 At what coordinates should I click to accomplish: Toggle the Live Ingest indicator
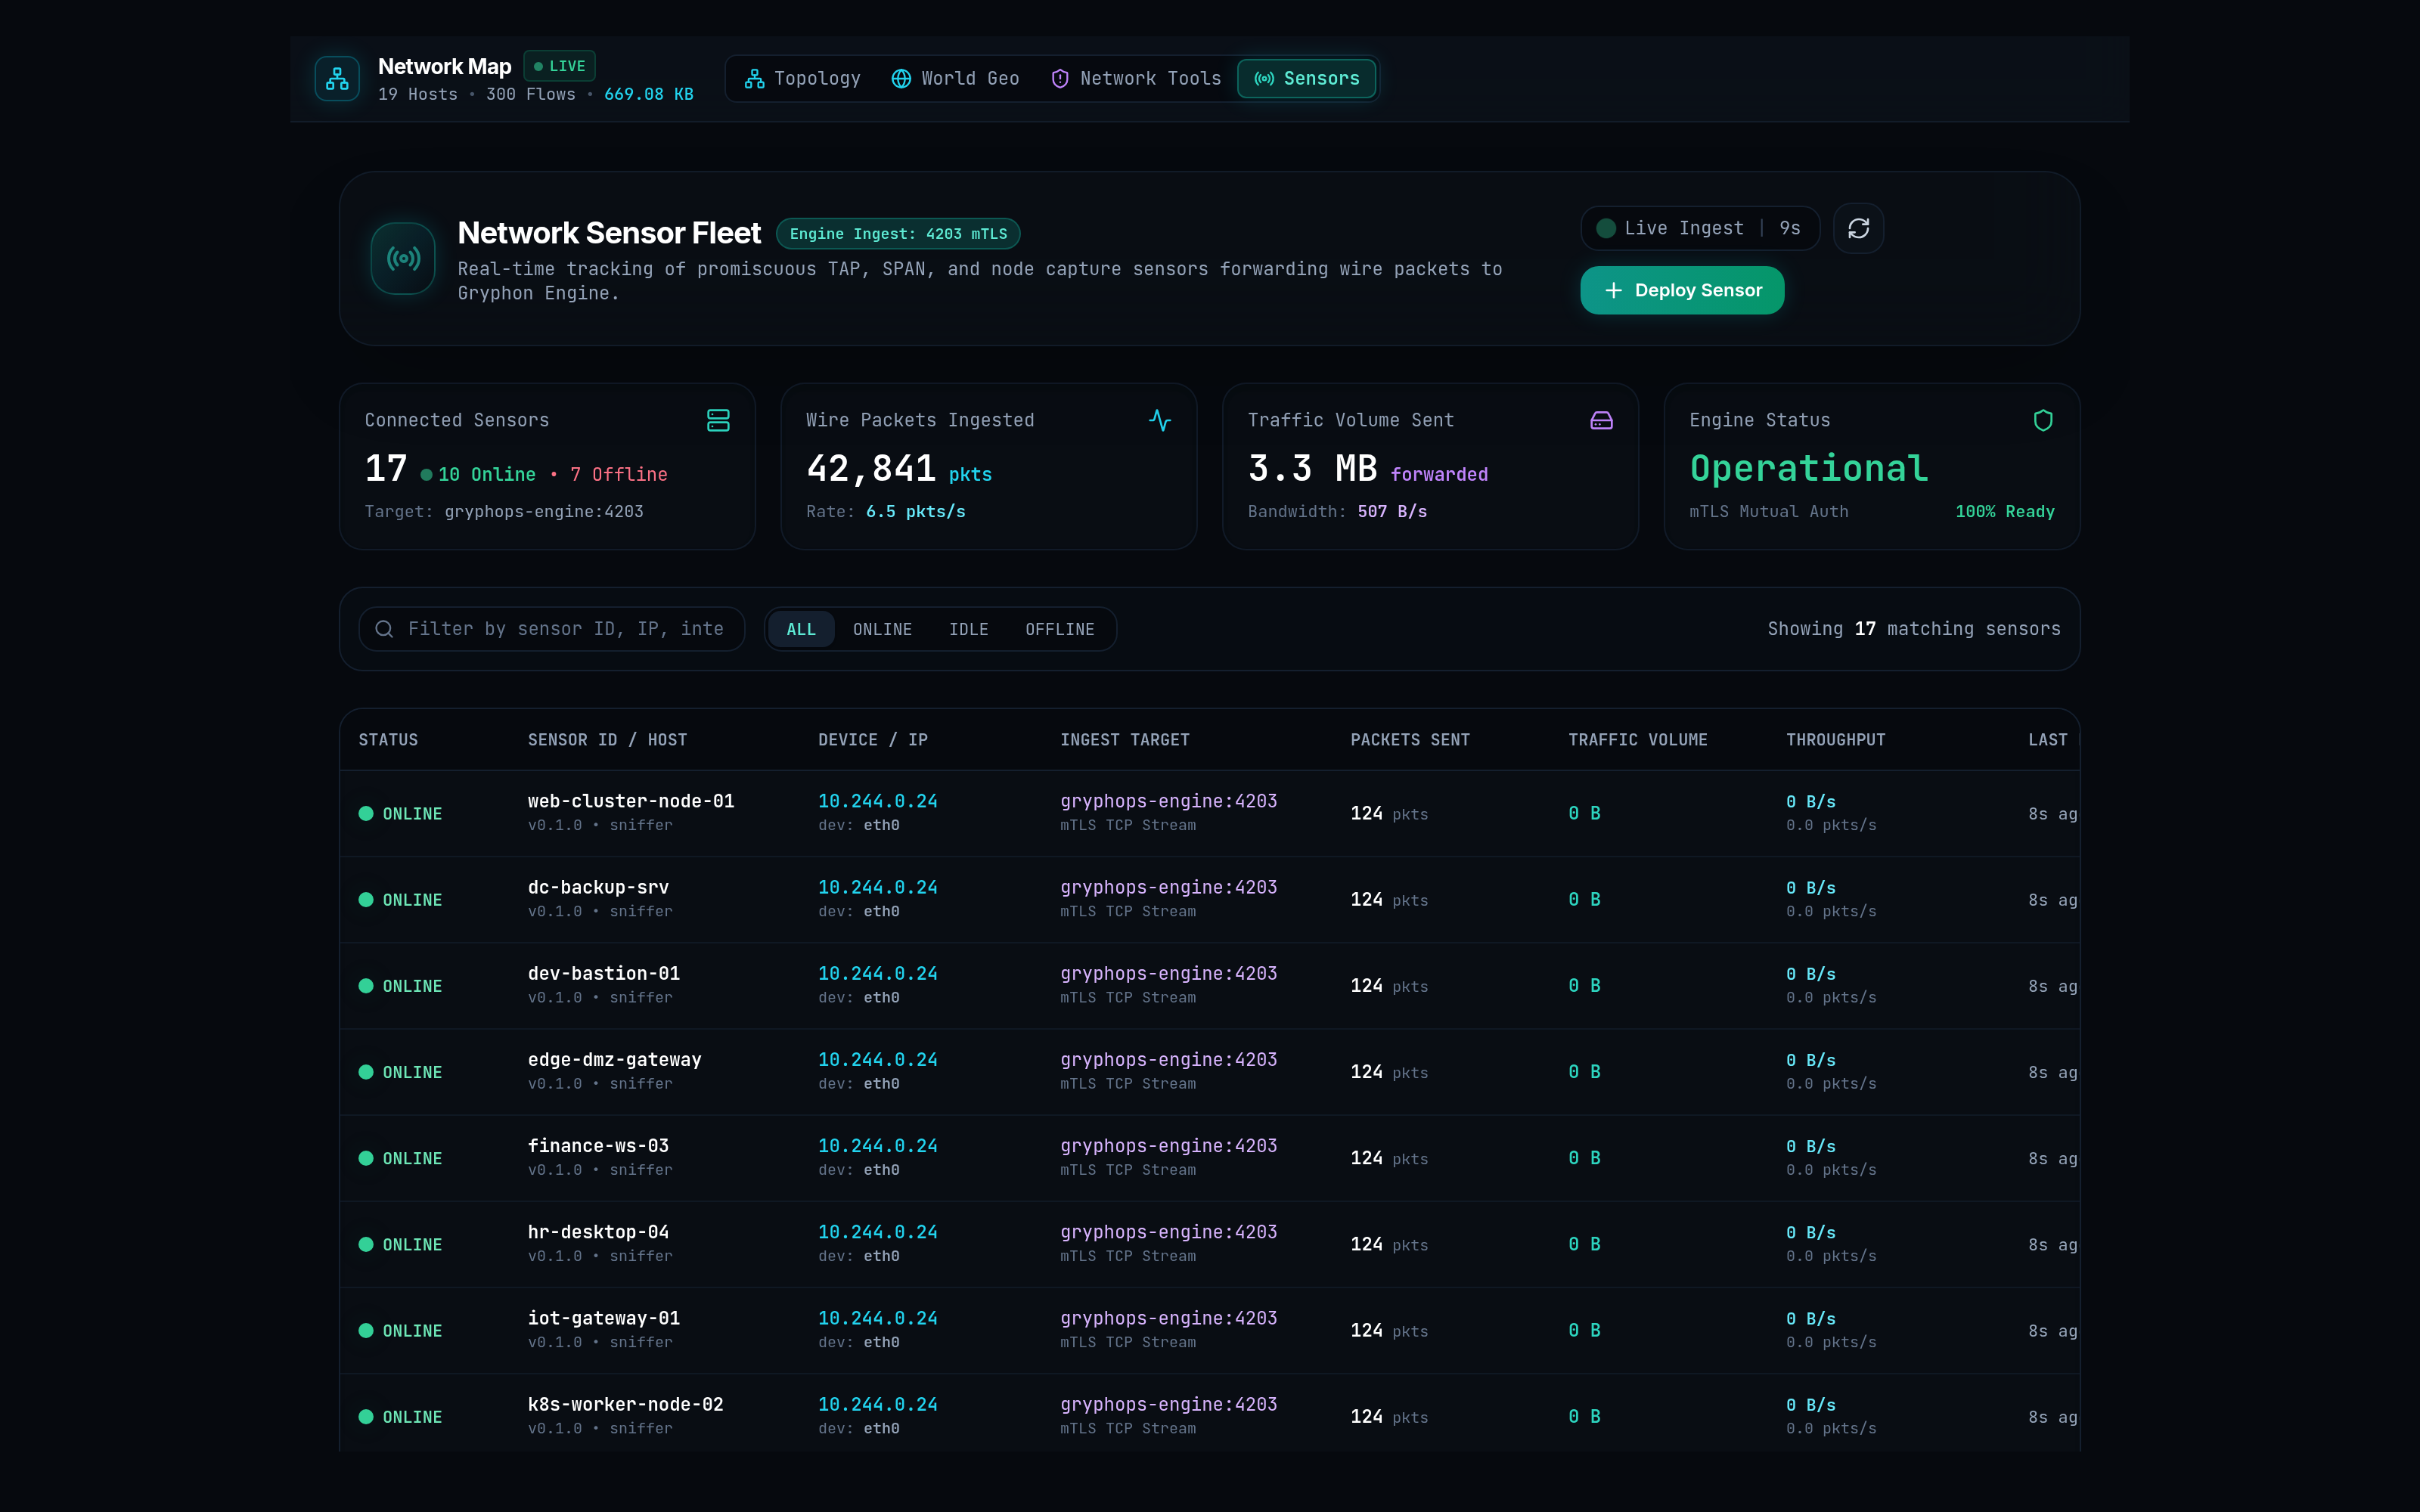point(1699,229)
